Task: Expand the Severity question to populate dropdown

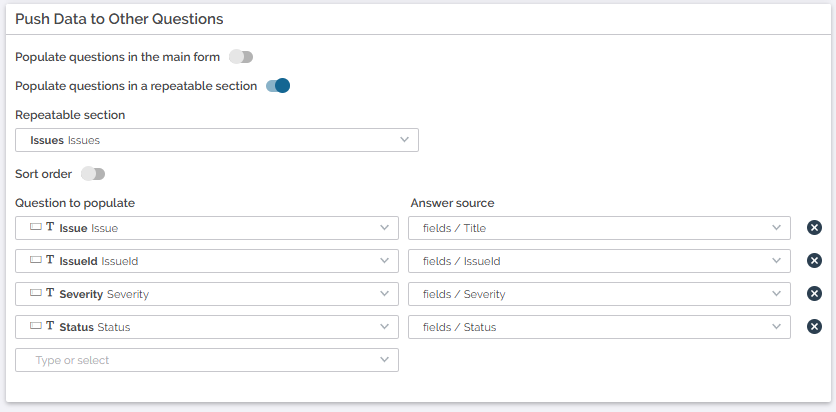Action: (x=207, y=294)
